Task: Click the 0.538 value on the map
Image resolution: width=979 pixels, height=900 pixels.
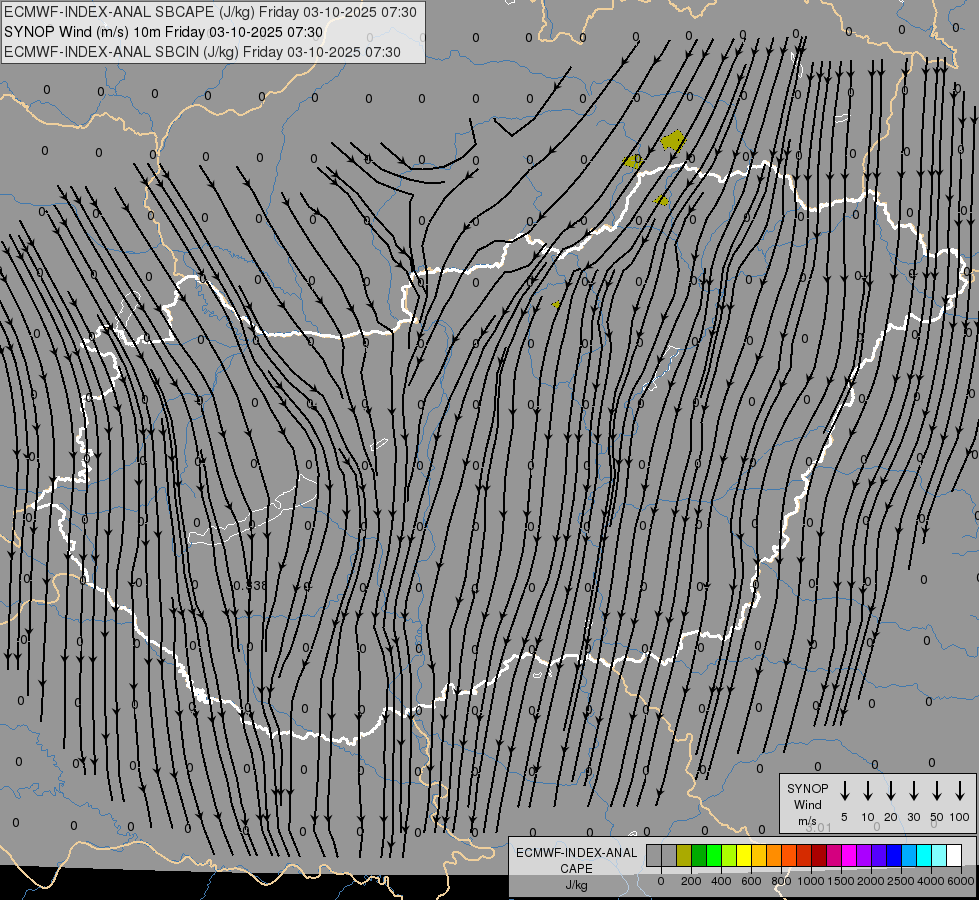Action: click(x=249, y=585)
